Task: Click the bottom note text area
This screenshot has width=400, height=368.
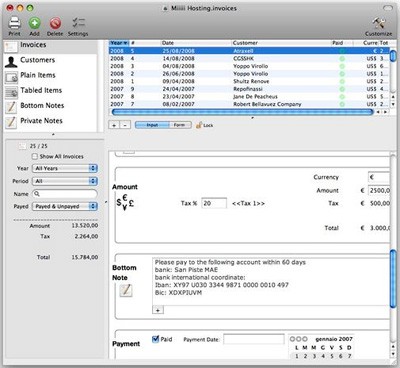Action: (271, 281)
